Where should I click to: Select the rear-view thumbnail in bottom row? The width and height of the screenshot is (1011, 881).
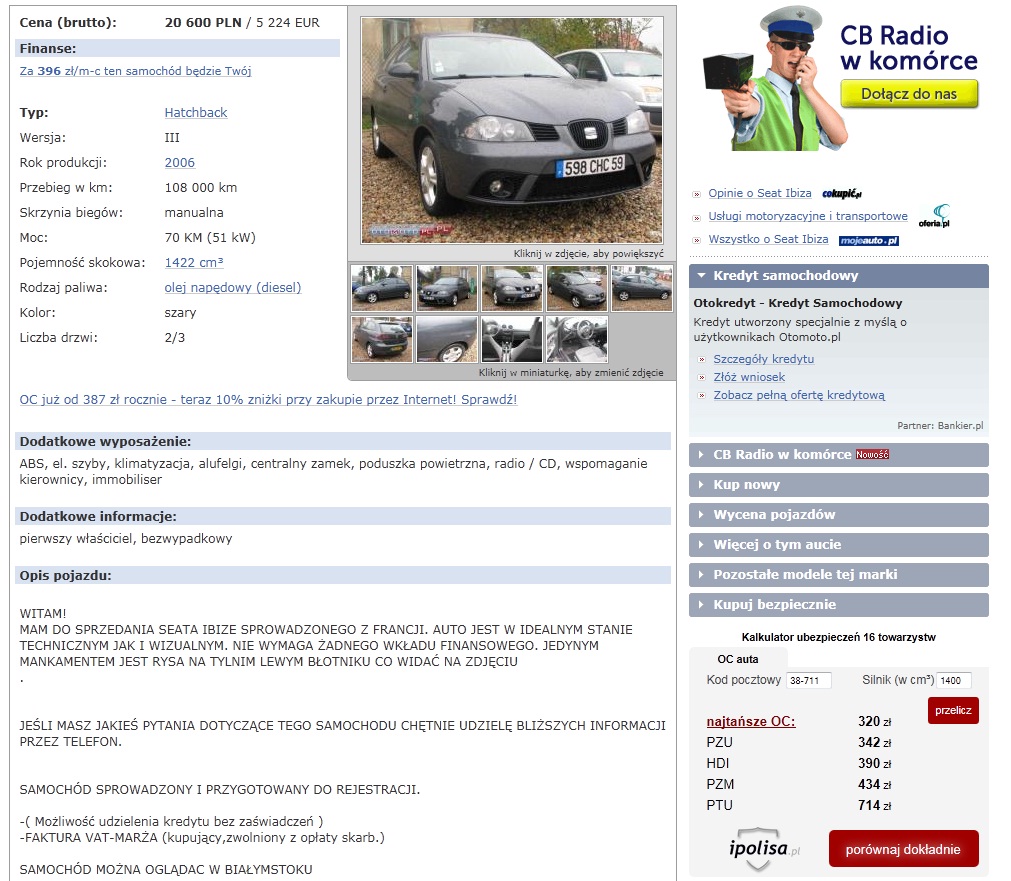tap(382, 339)
